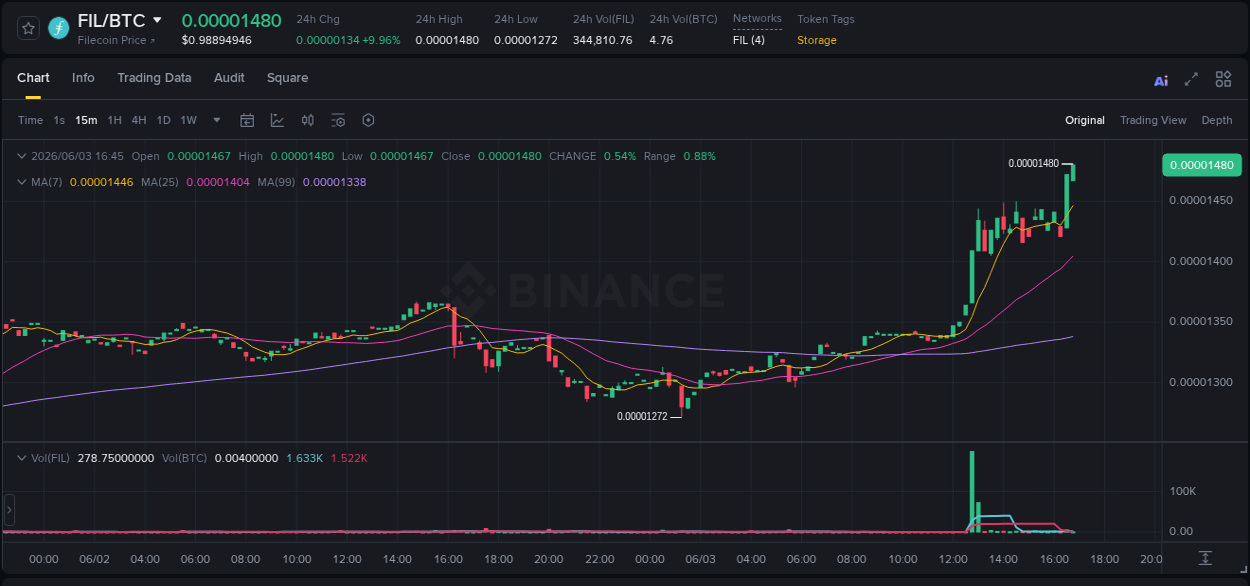Click the 24h Low value 0.00001272

[x=526, y=40]
